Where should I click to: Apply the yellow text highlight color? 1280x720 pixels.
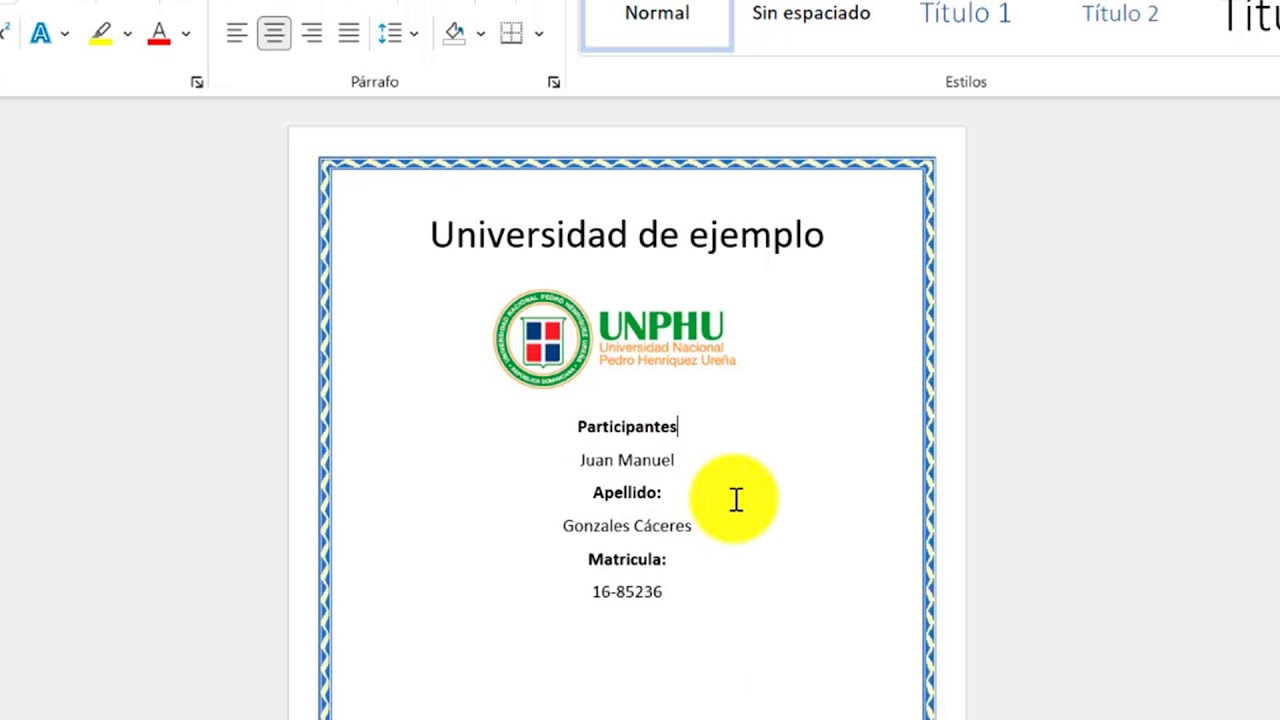click(x=101, y=33)
